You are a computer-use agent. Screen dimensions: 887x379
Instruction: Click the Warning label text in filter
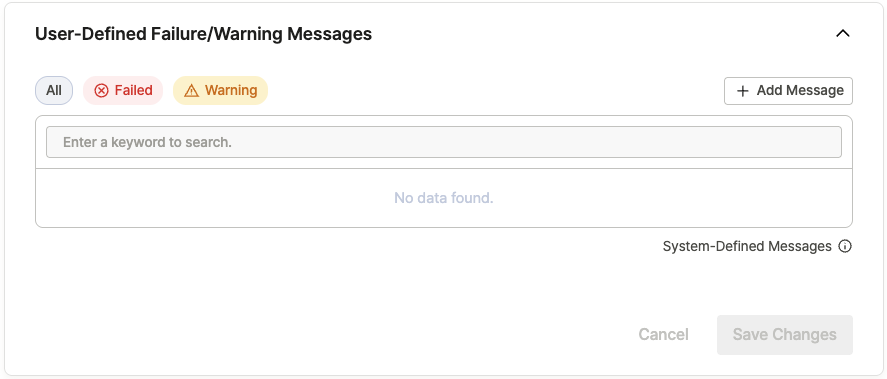(x=231, y=91)
